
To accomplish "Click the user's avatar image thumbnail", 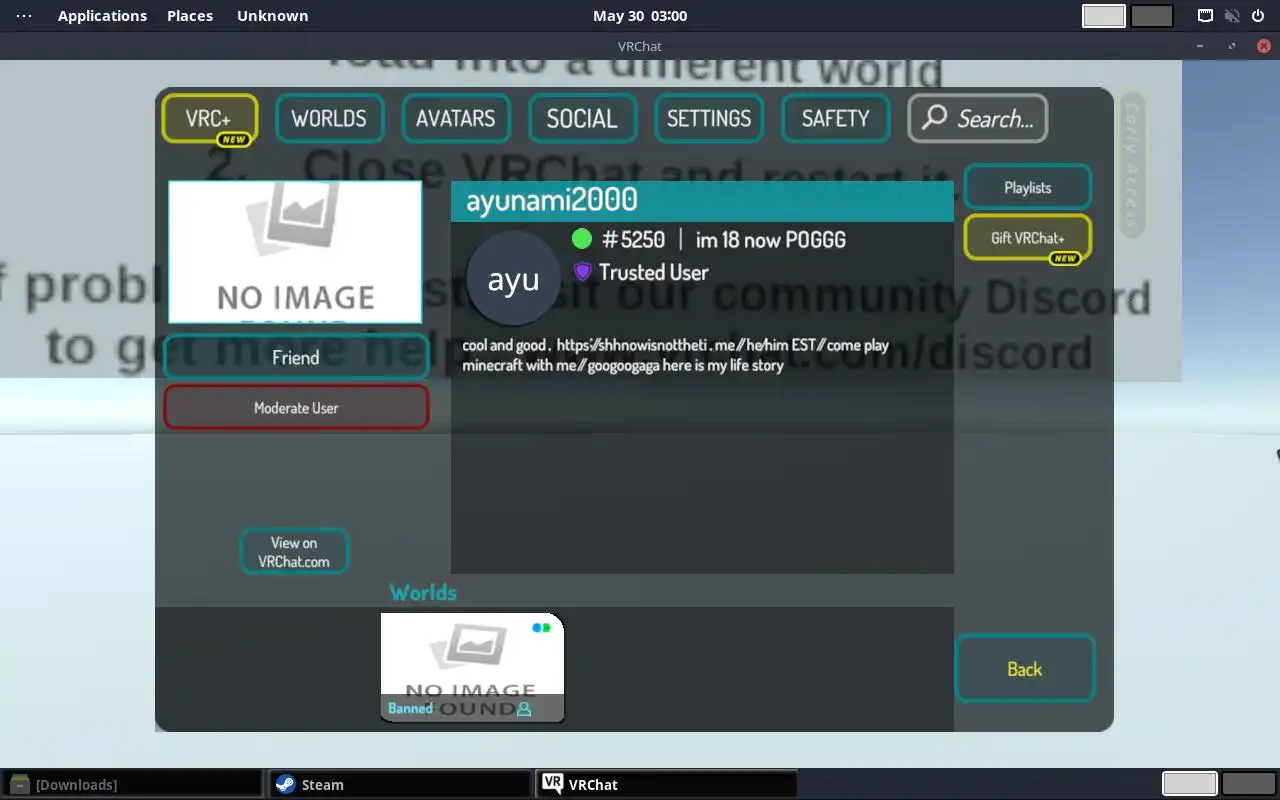I will (295, 252).
